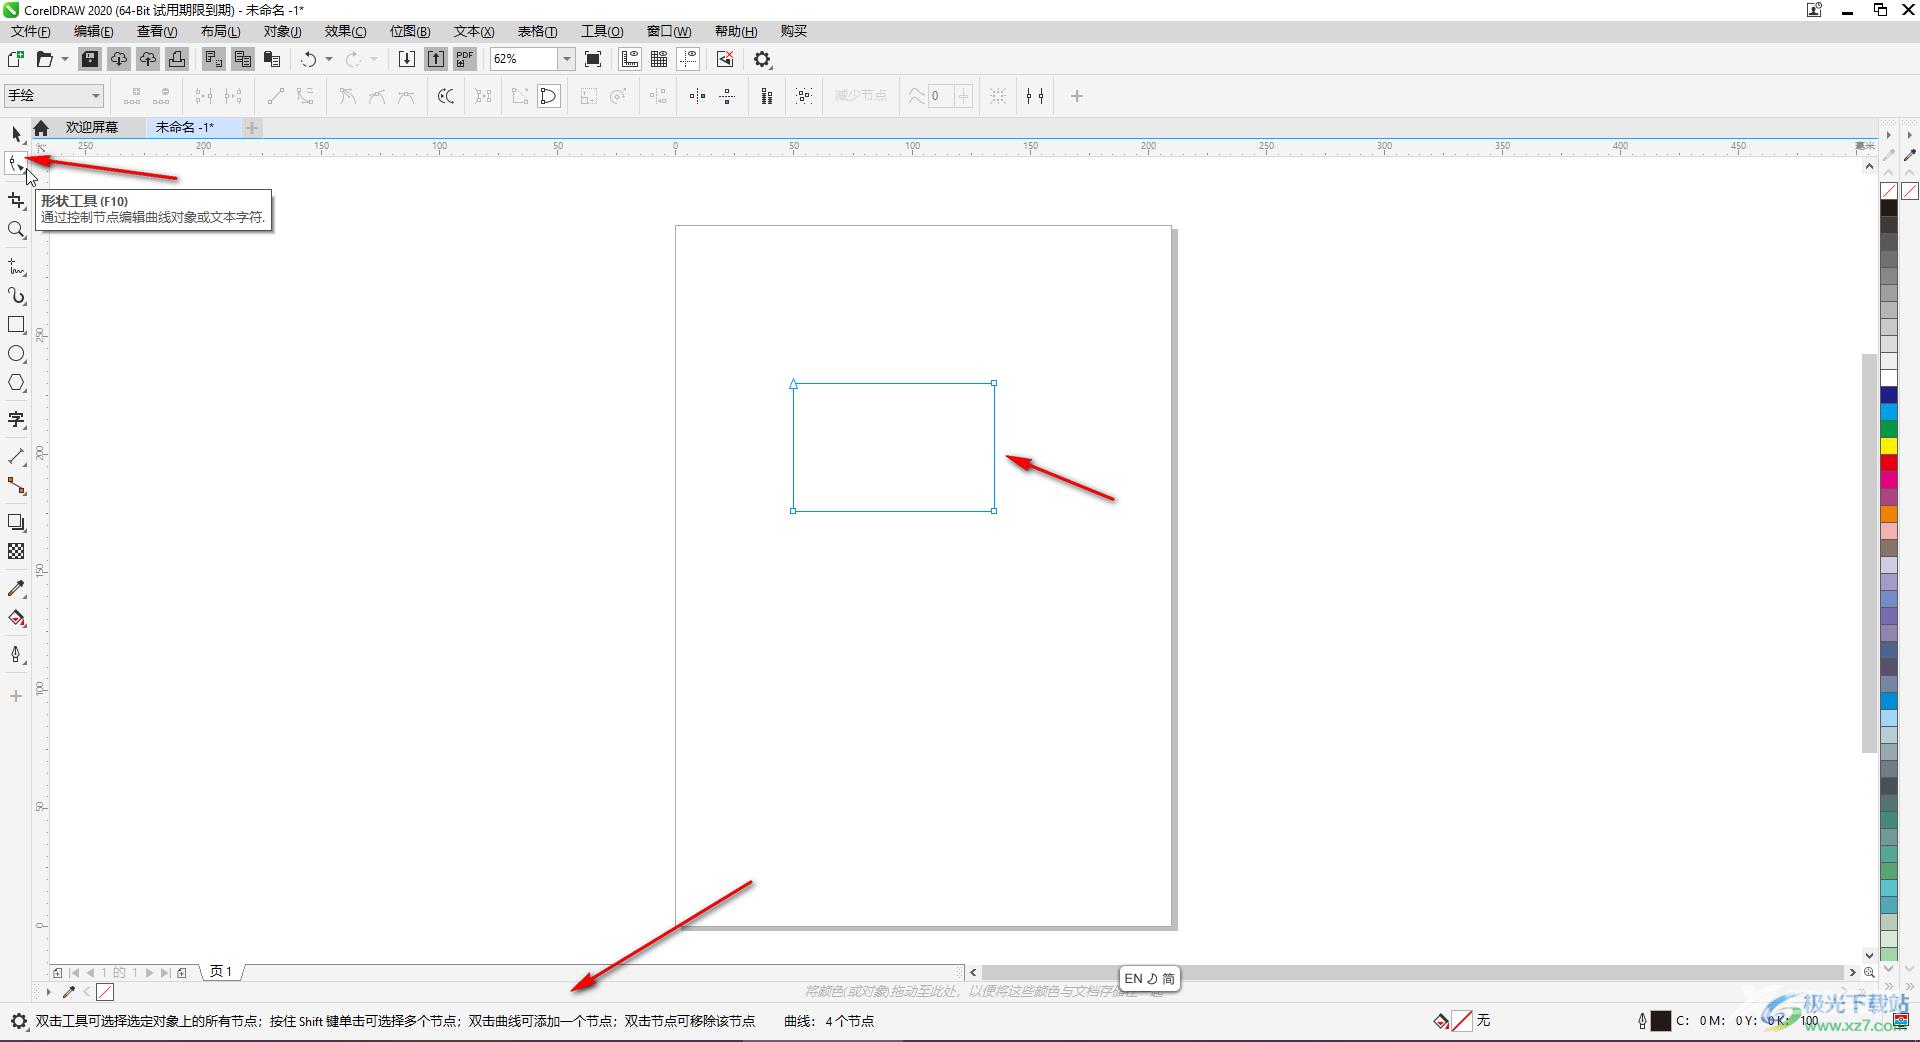Select the Drop Shadow tool
Viewport: 1920px width, 1042px height.
pos(16,523)
